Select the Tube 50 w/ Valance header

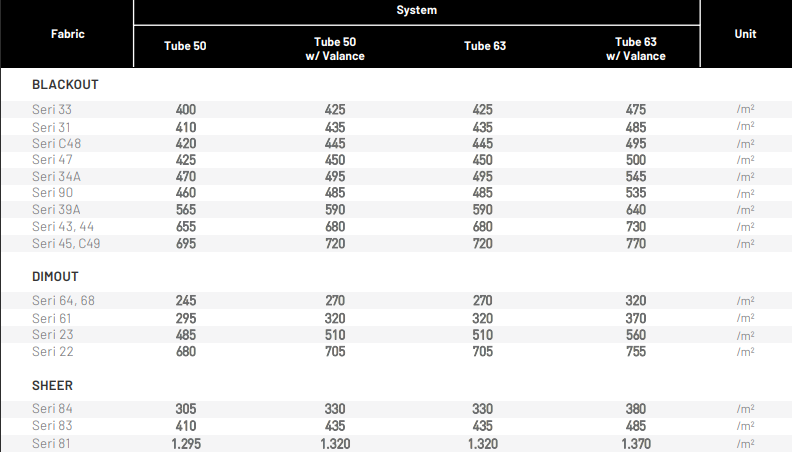pyautogui.click(x=335, y=49)
